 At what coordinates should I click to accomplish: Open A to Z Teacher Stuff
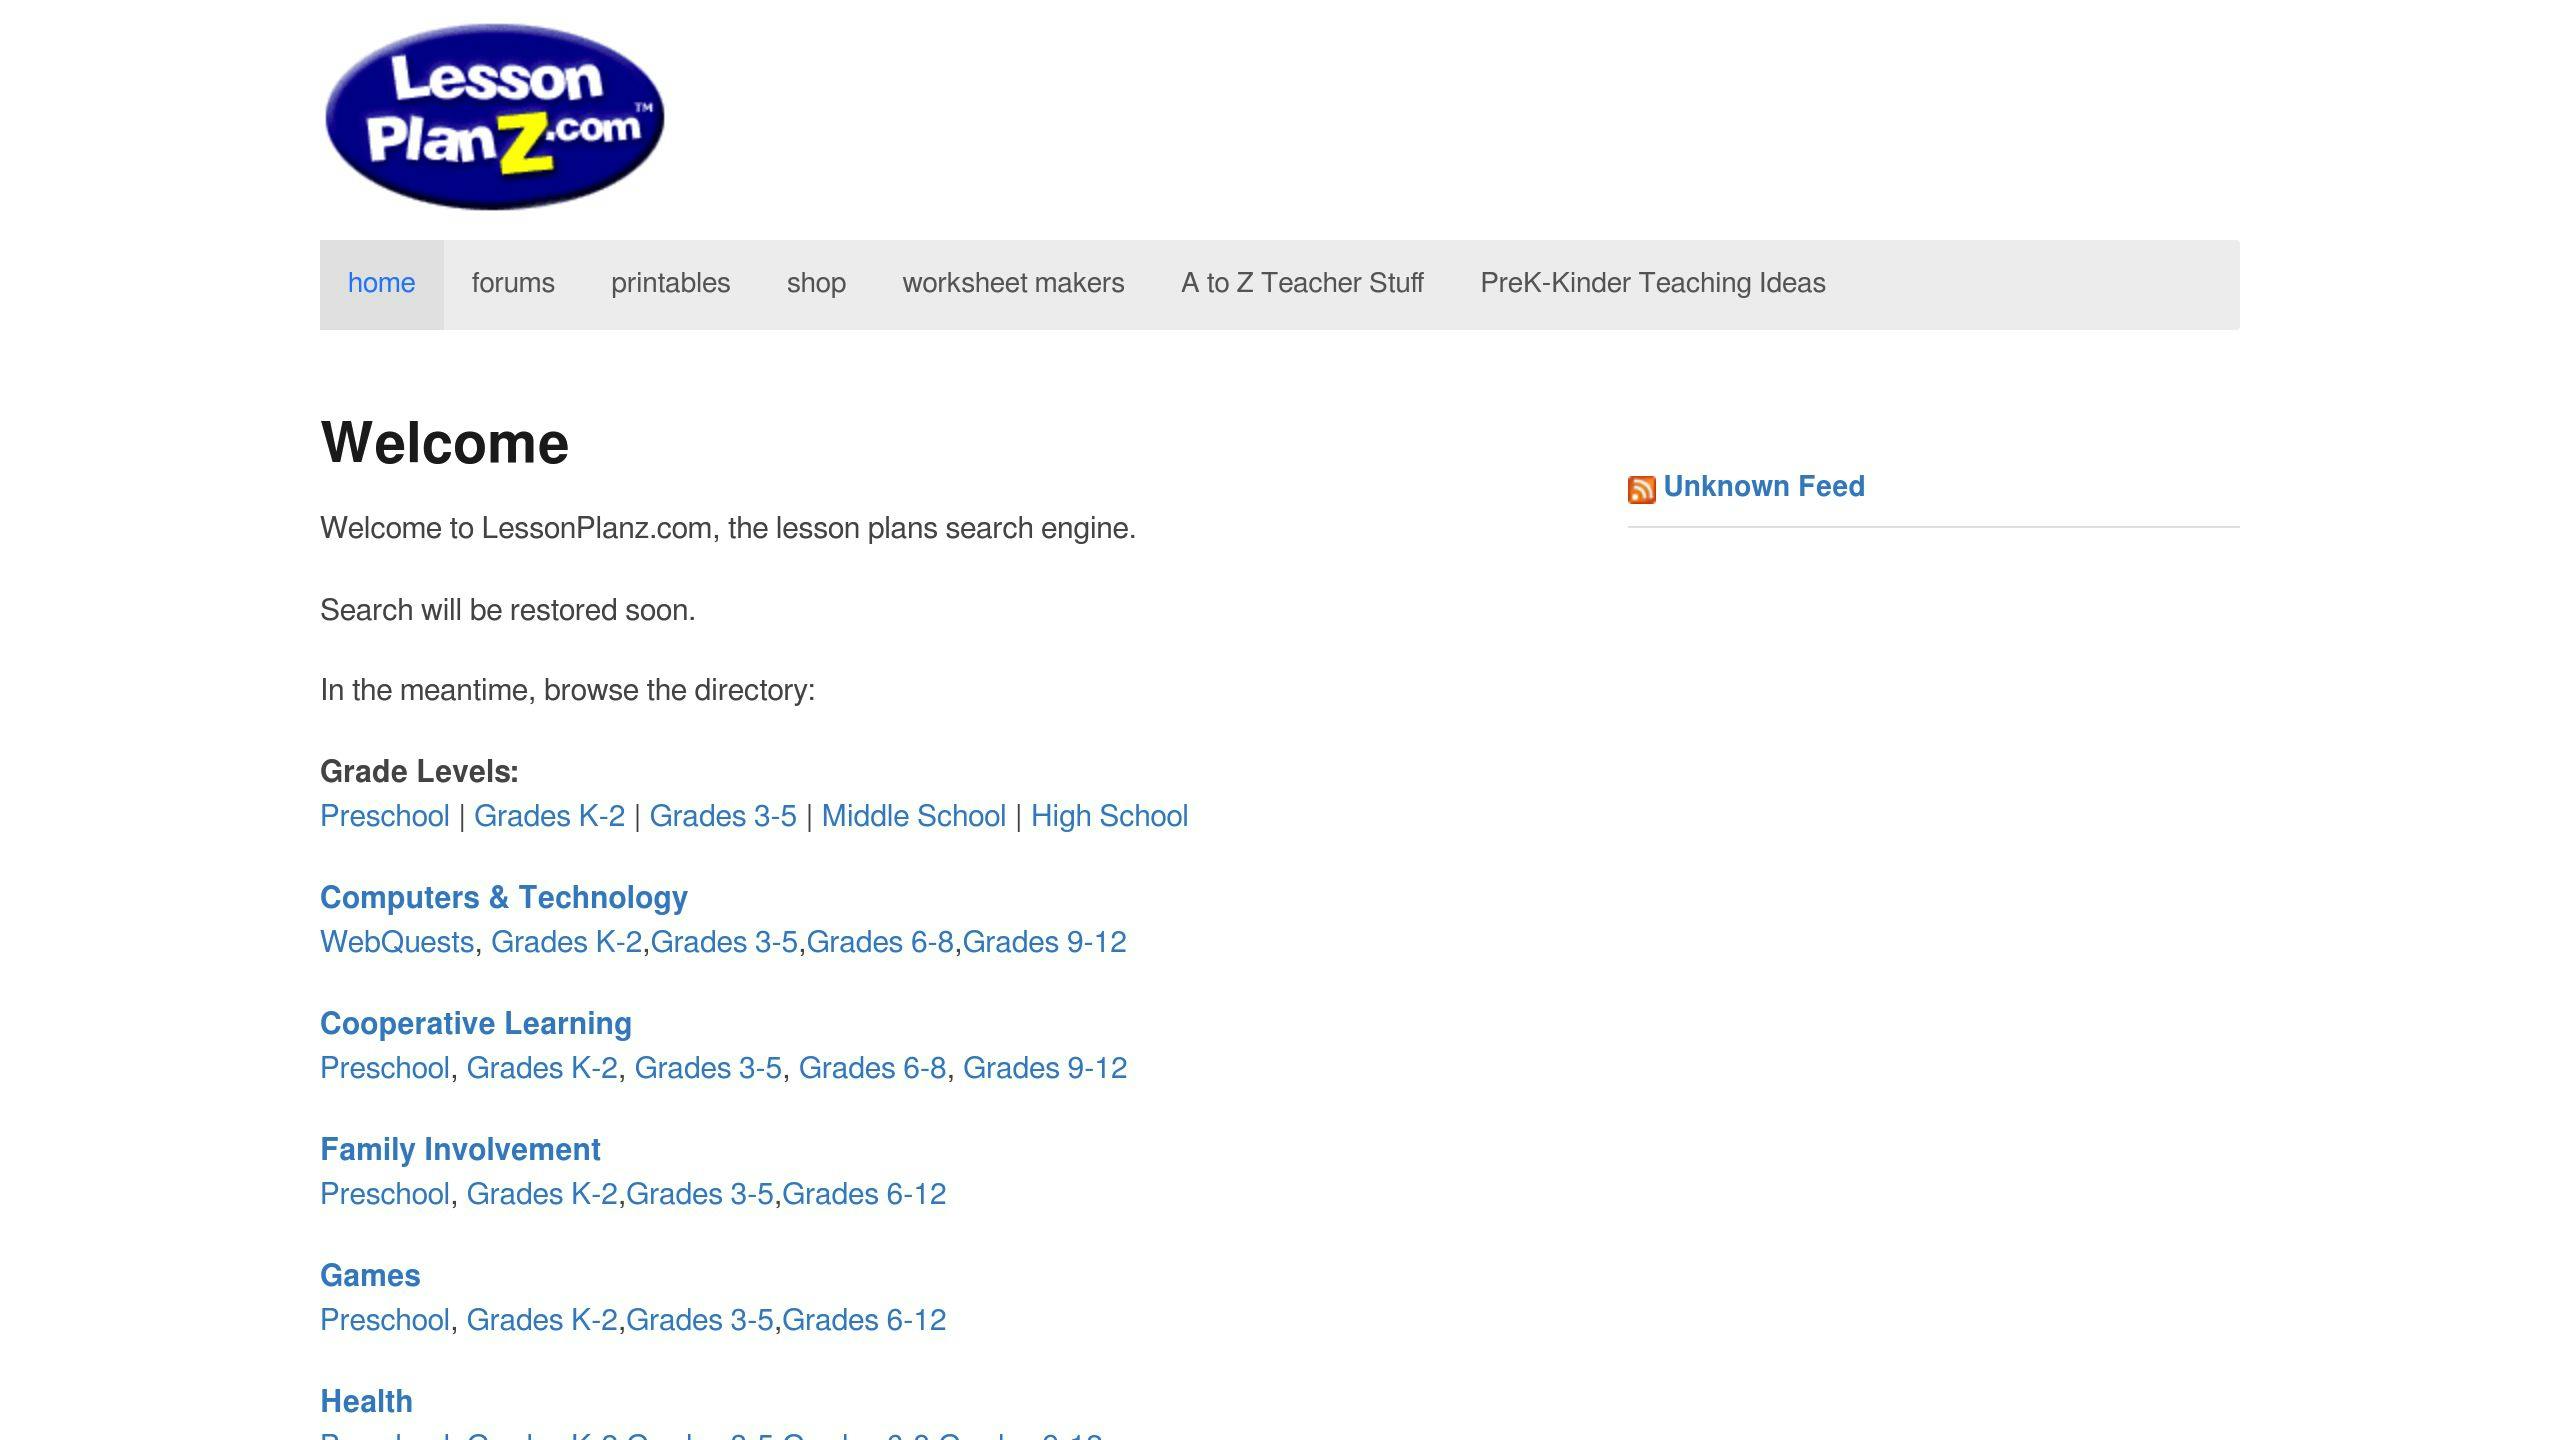point(1302,283)
